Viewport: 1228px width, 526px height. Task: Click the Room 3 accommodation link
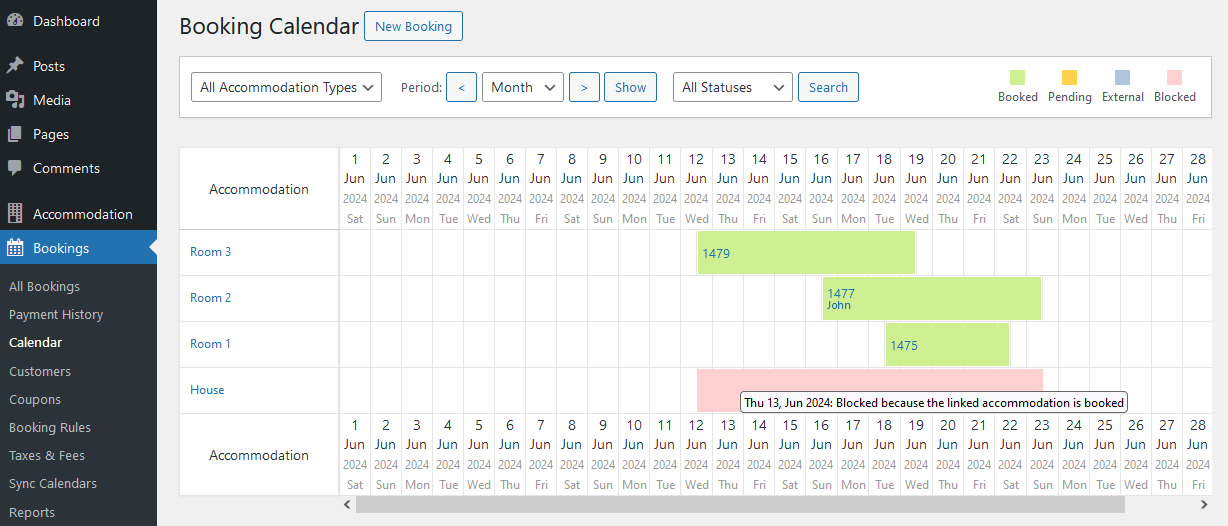click(210, 252)
